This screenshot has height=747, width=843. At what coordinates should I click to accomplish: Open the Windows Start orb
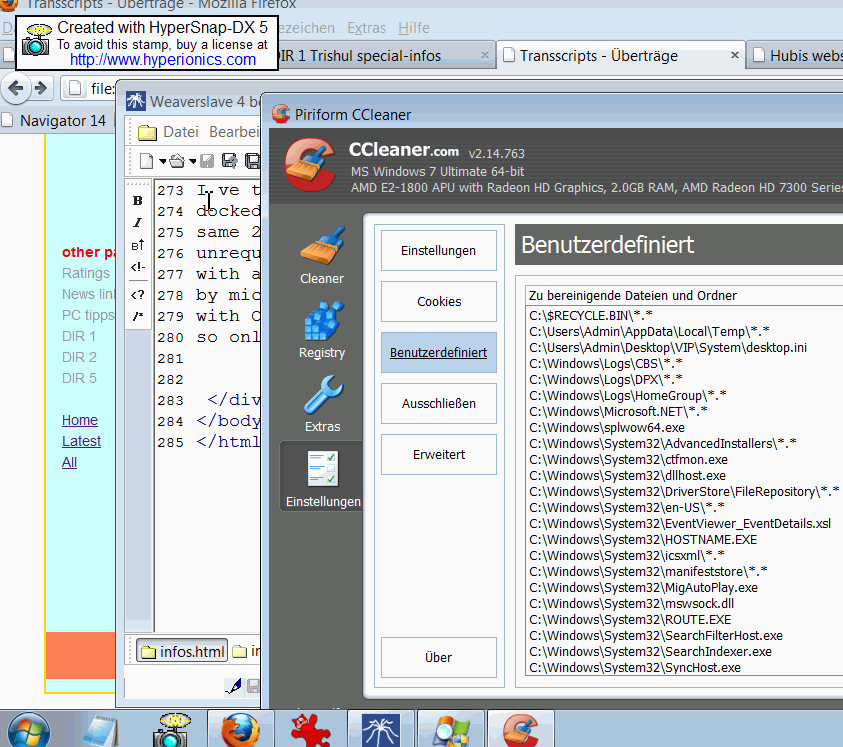tap(29, 731)
